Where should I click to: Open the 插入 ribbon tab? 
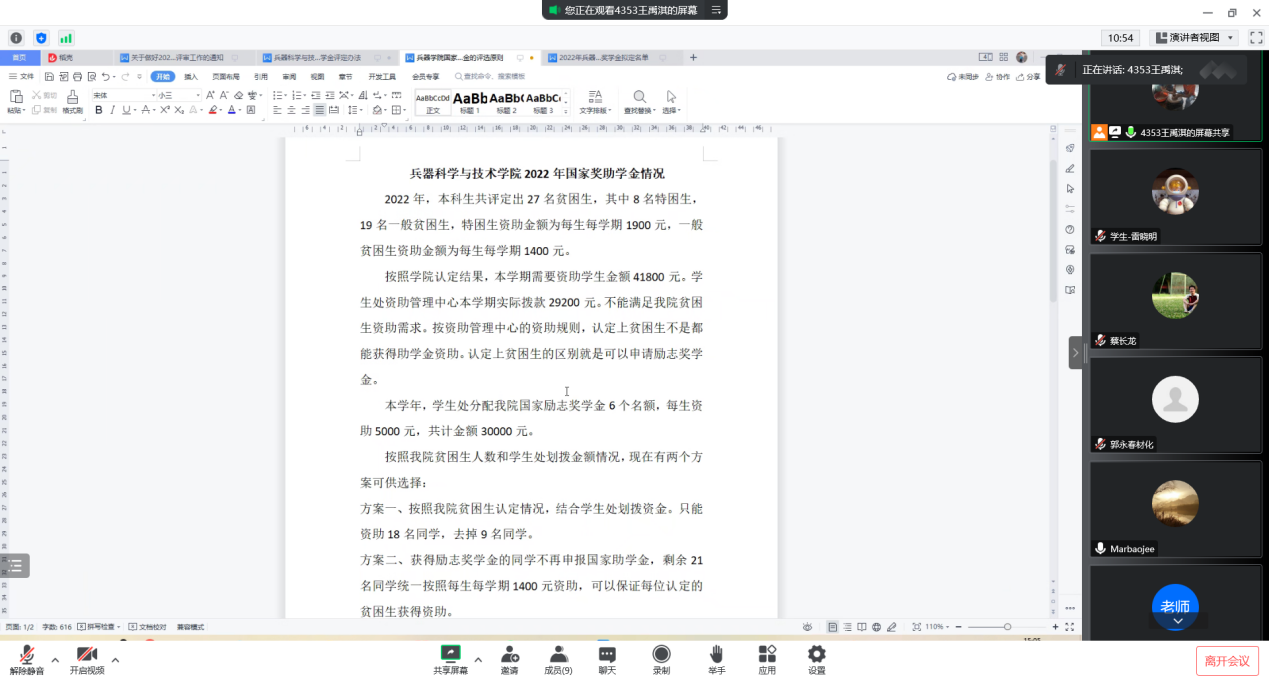click(191, 76)
